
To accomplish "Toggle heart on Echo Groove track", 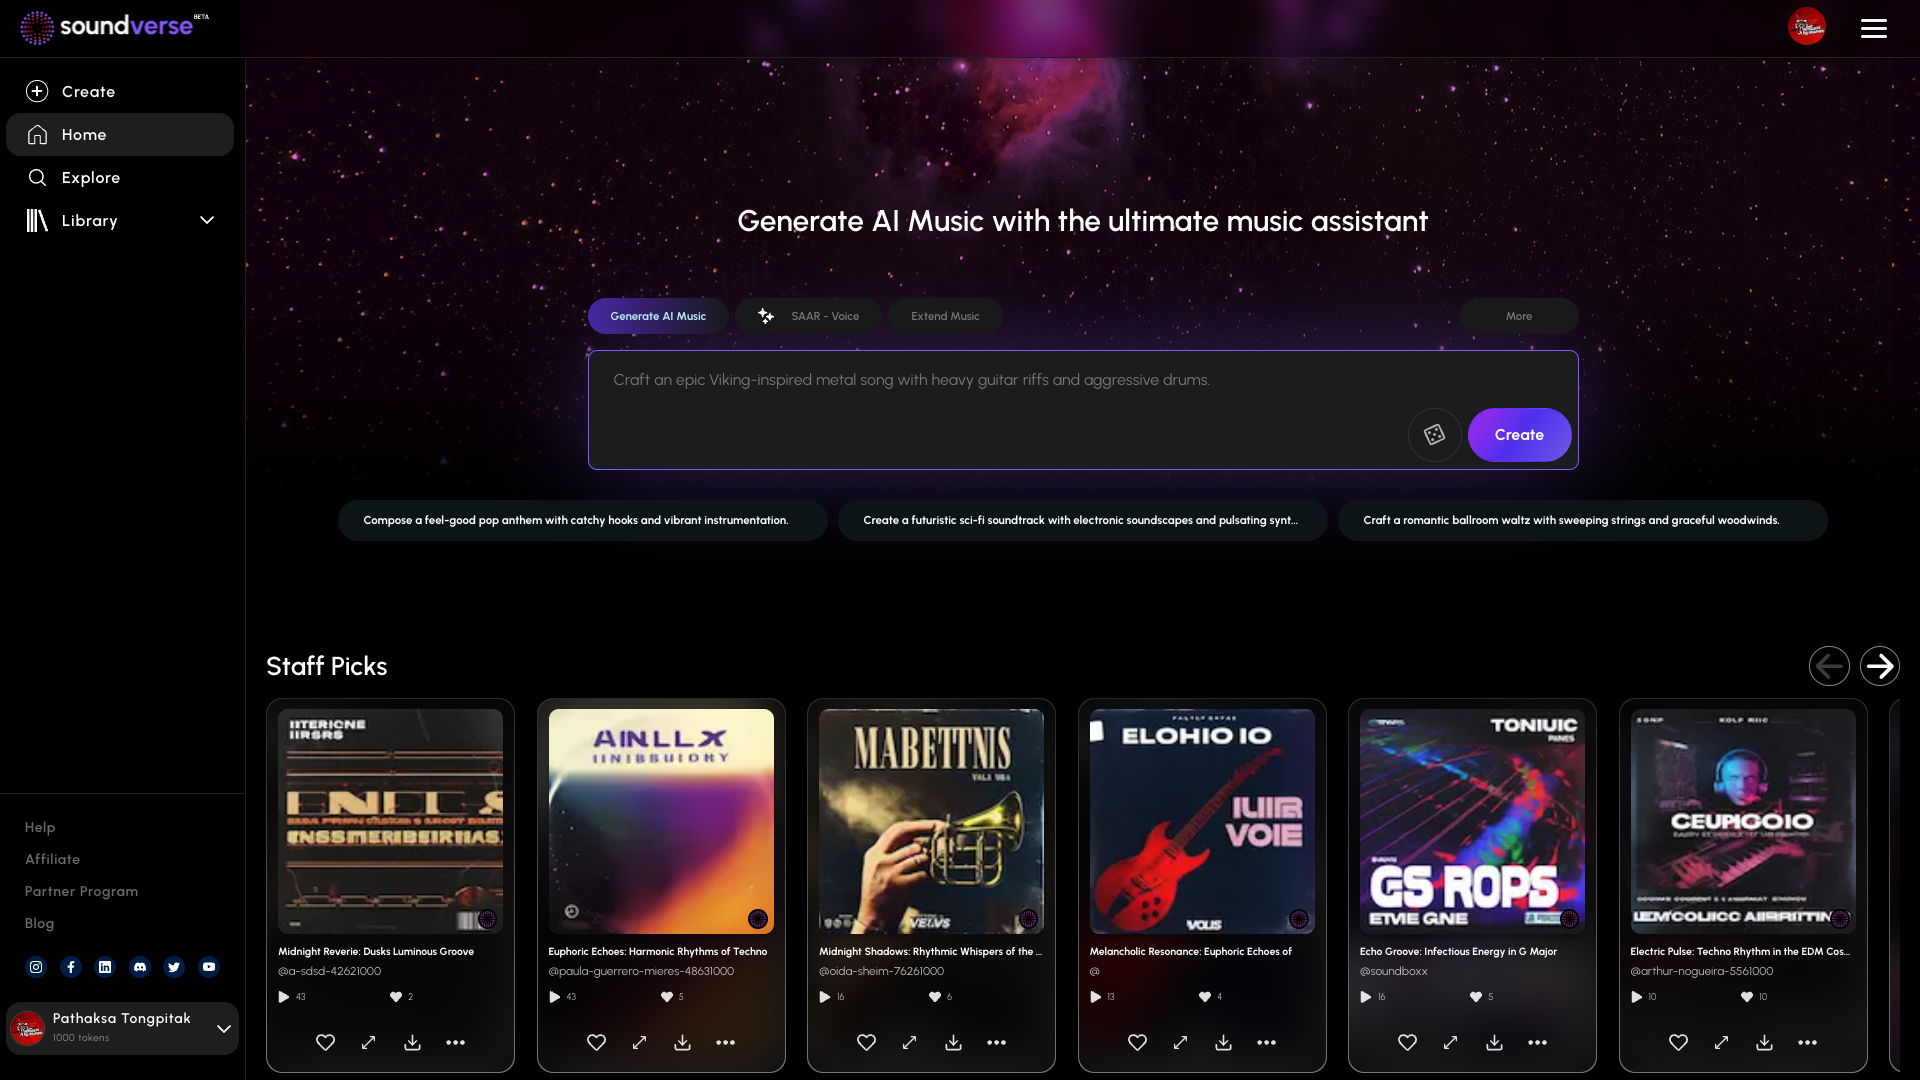I will [x=1407, y=1042].
